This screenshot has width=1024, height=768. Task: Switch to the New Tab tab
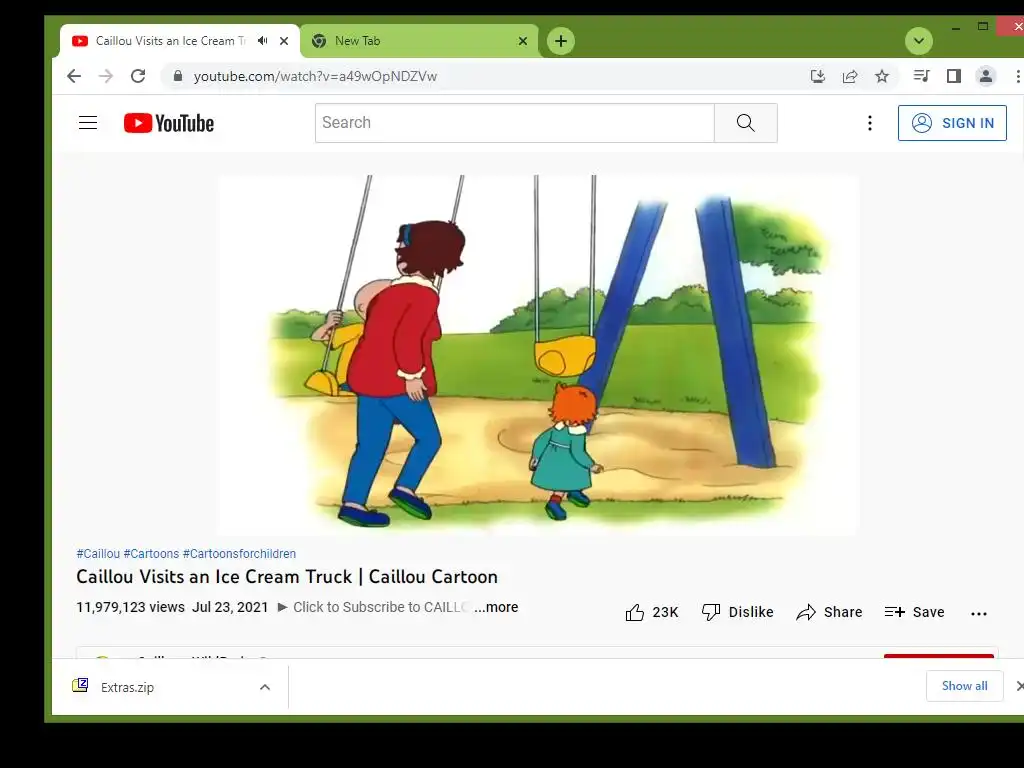point(419,40)
